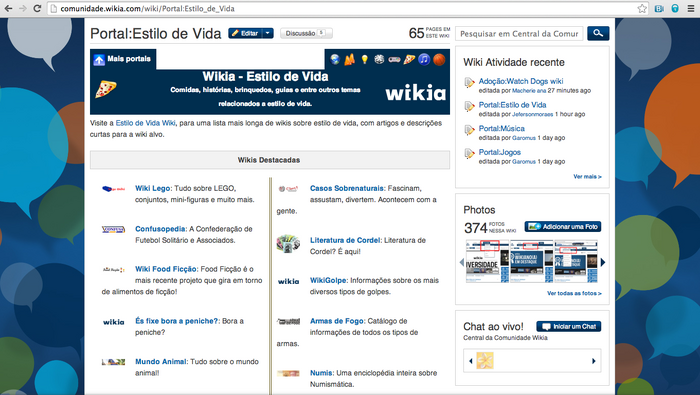The image size is (700, 395).
Task: Click the wikia logo in the banner
Action: coord(416,92)
